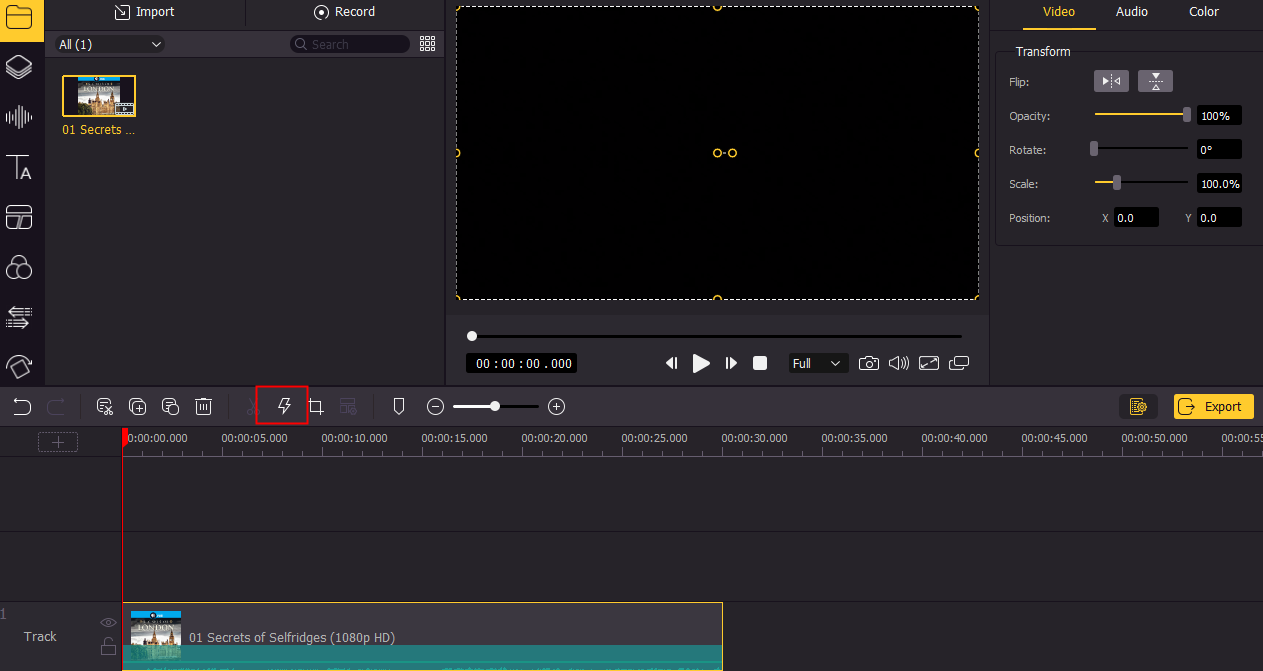Click the add-plus duplicate toolbar icon
Screen dimensions: 1263x671
(x=138, y=407)
